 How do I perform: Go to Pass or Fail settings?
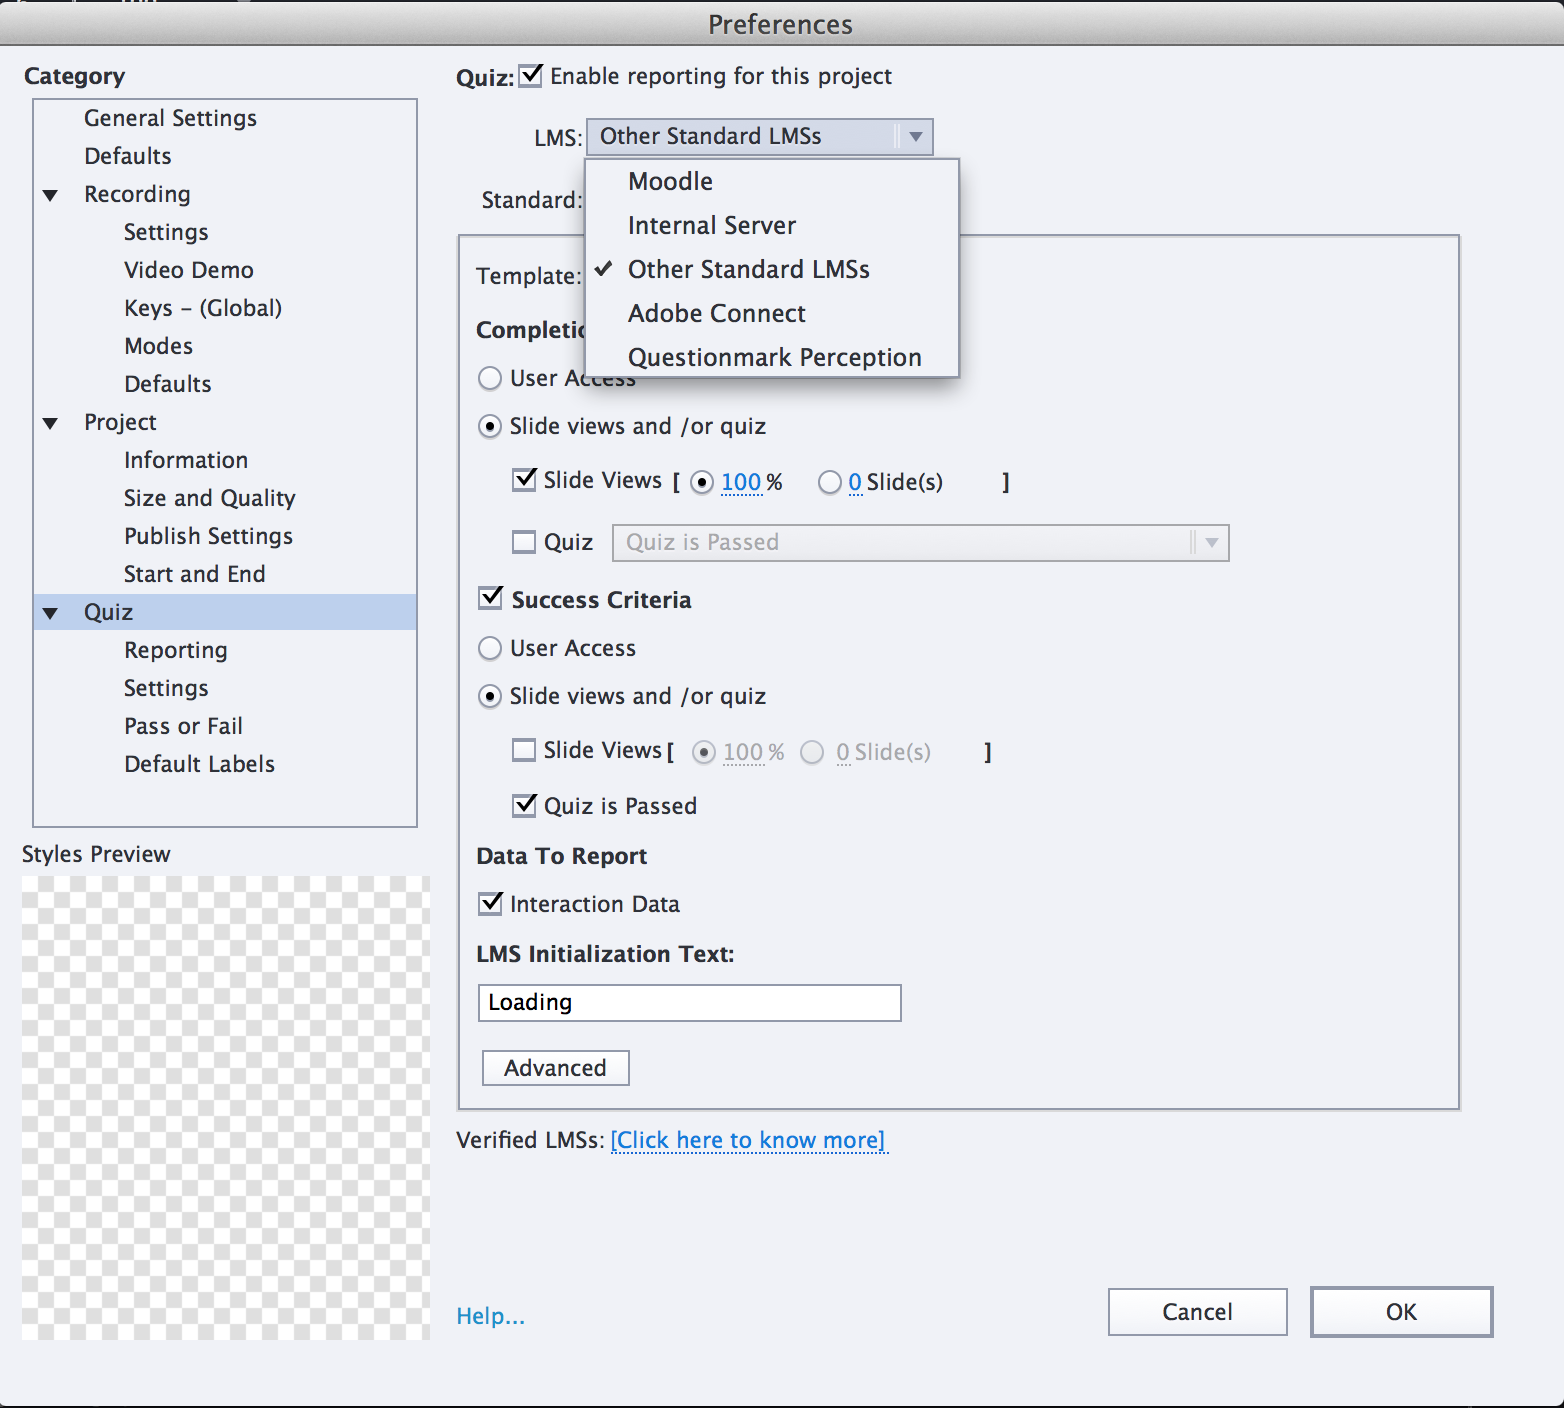pyautogui.click(x=183, y=727)
